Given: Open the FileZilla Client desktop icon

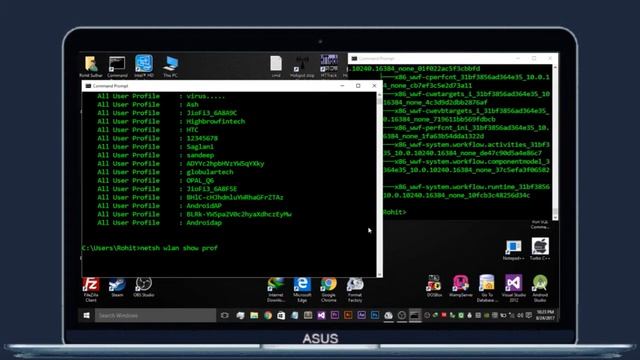Looking at the screenshot, I should (91, 289).
